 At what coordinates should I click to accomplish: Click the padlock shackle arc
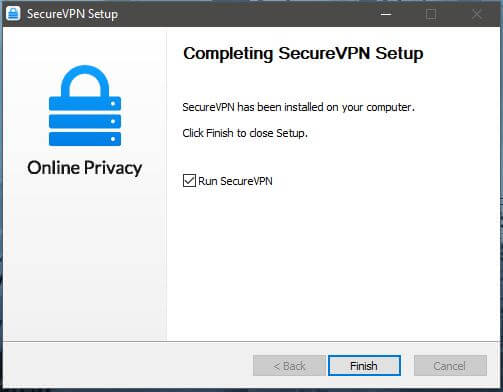tap(85, 80)
